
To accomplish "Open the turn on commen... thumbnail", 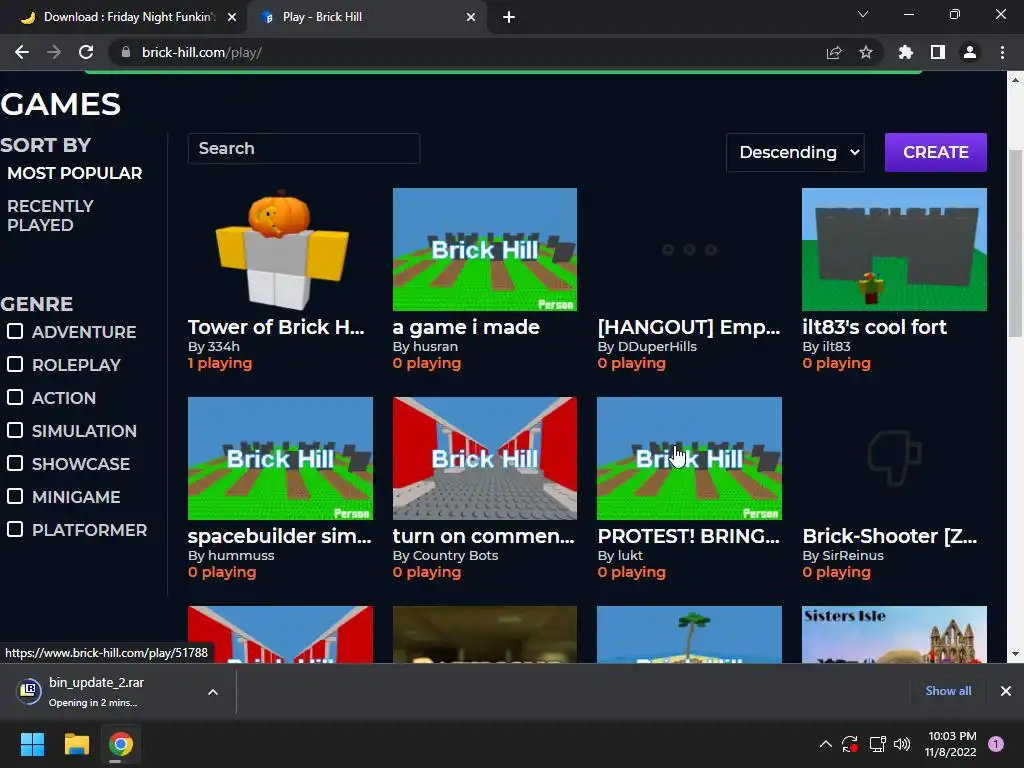I will (x=485, y=458).
